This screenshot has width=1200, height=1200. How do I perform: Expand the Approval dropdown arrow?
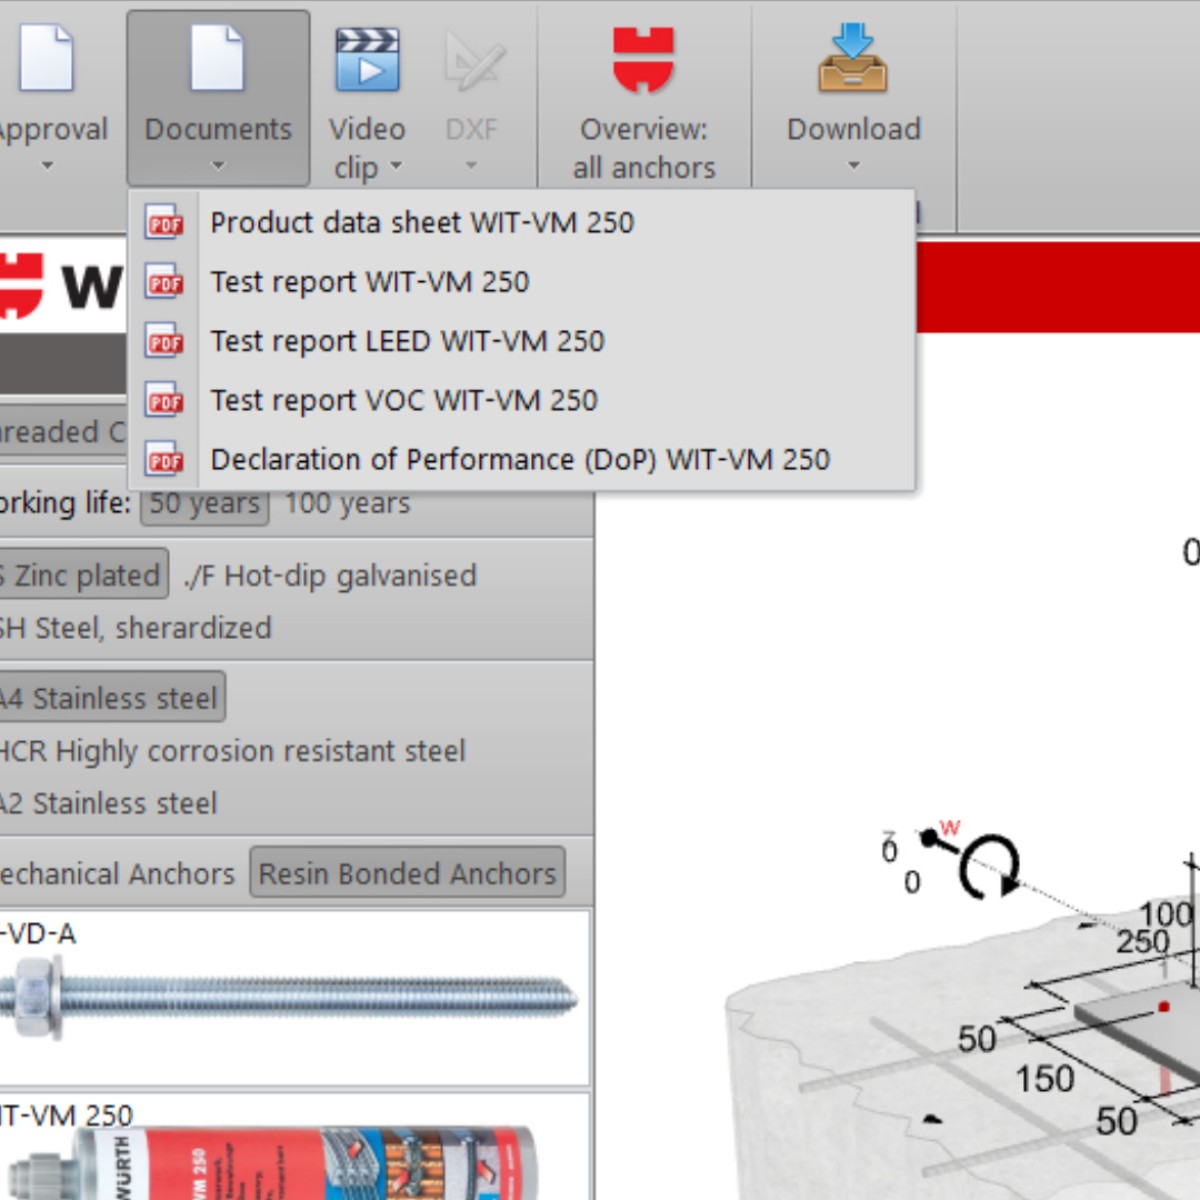[x=47, y=166]
